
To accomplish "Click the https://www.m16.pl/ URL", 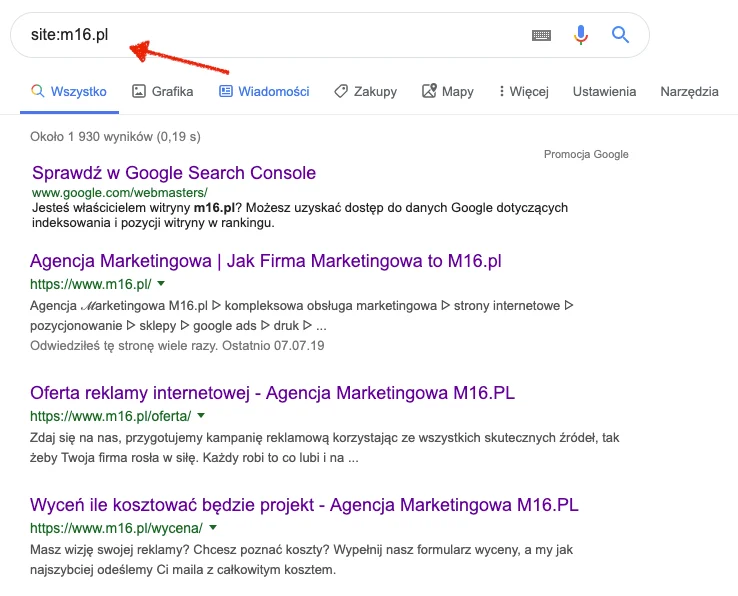I will [90, 284].
